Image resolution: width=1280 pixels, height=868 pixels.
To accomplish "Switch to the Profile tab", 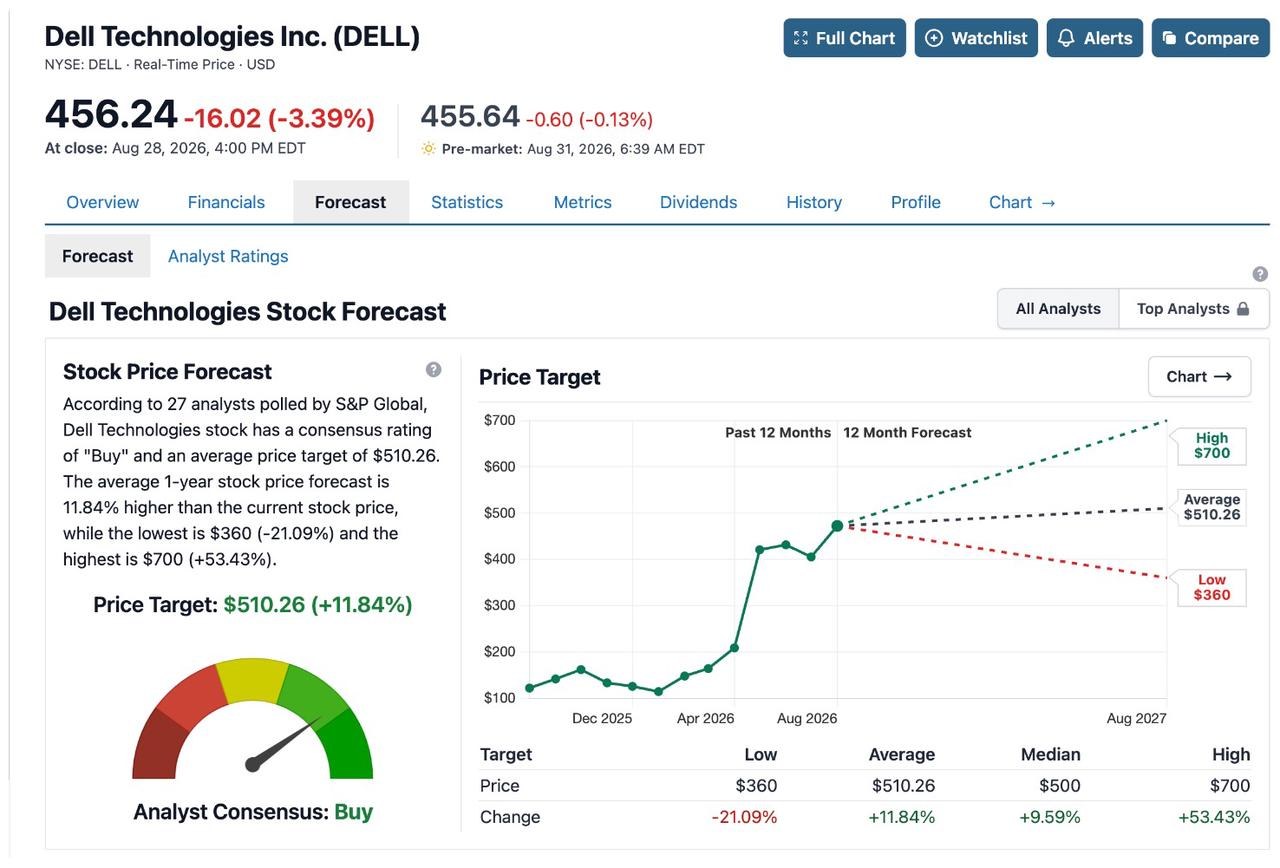I will 916,202.
